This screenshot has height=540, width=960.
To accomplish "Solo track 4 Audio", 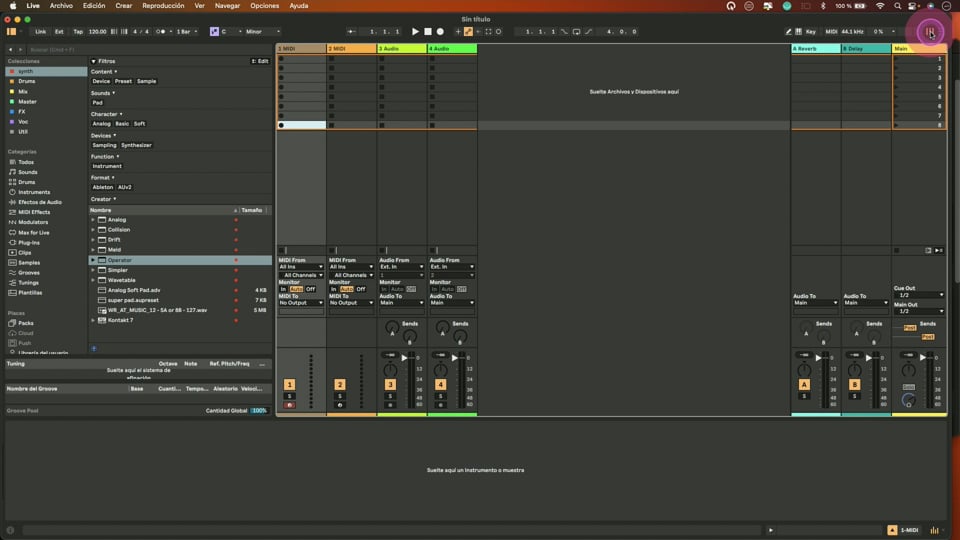I will coord(440,396).
